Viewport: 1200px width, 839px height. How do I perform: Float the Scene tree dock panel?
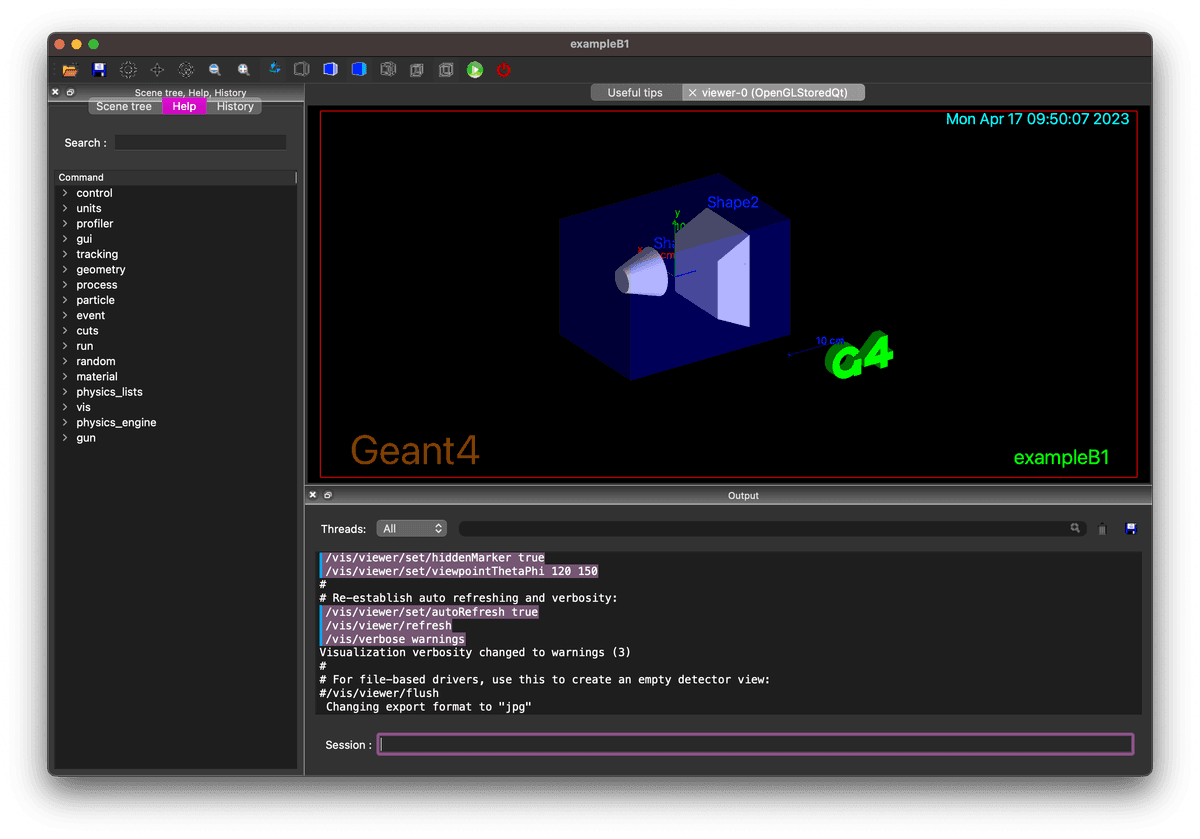click(70, 92)
